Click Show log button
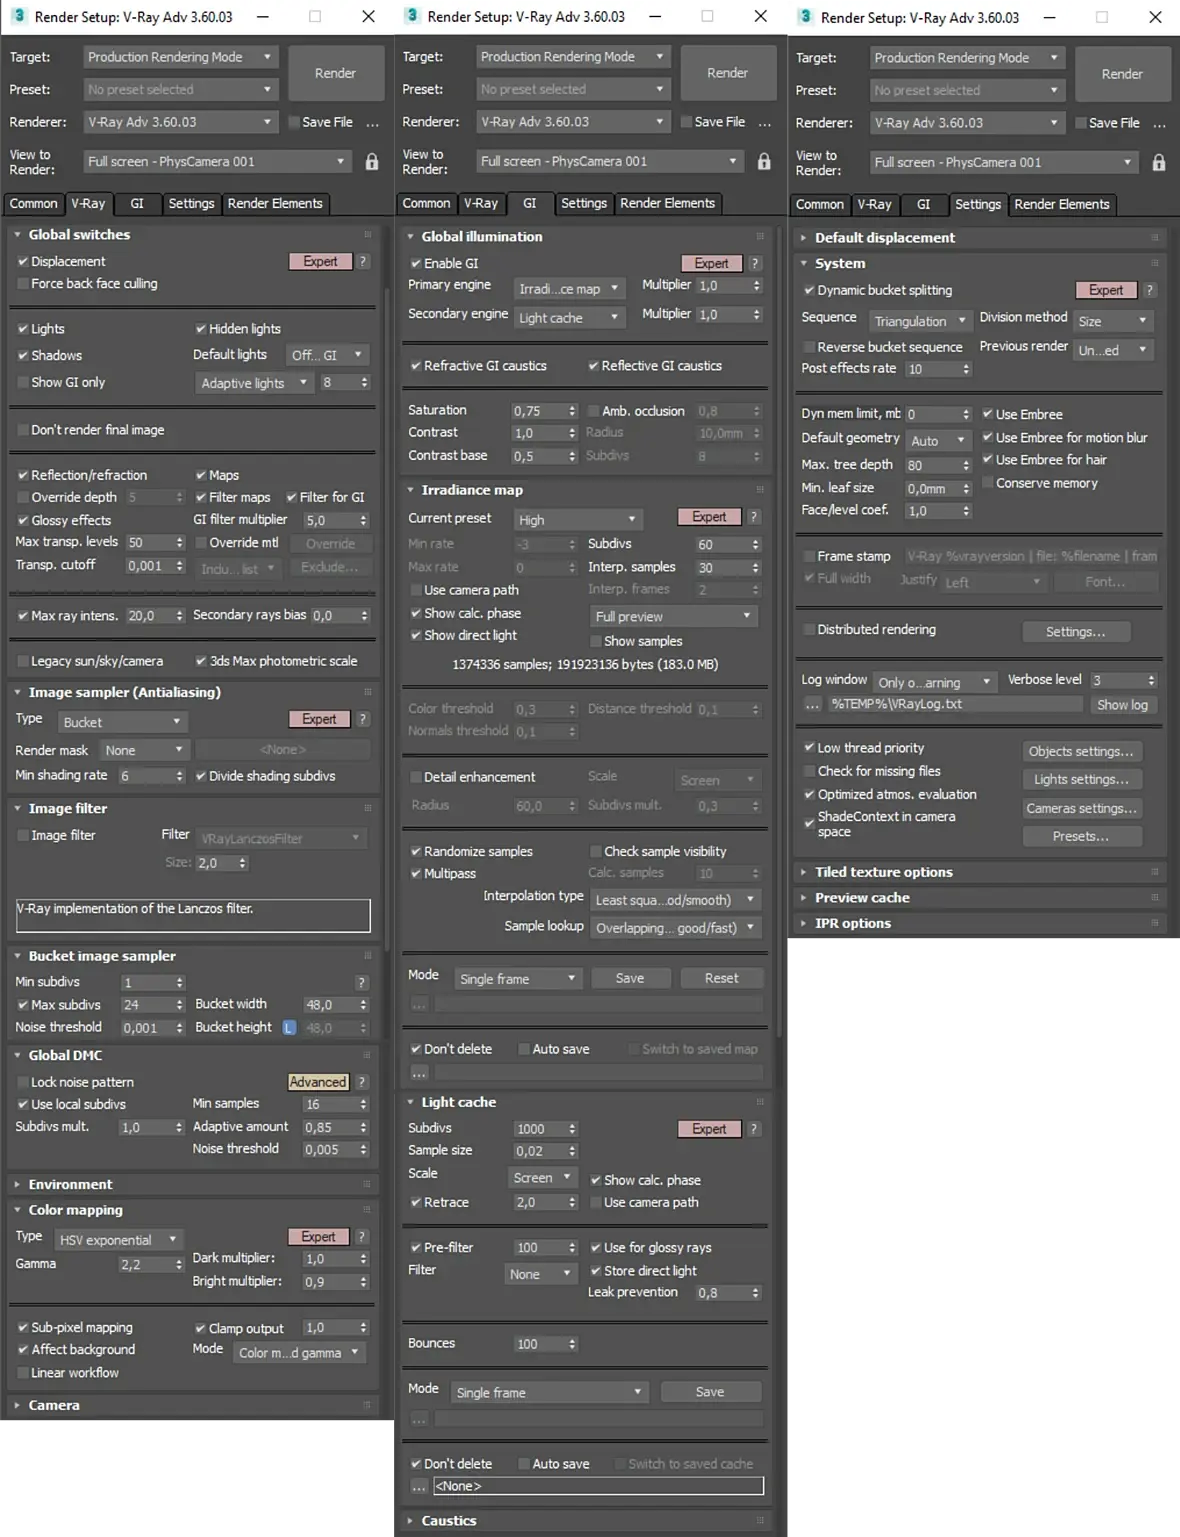This screenshot has width=1180, height=1537. (x=1122, y=705)
